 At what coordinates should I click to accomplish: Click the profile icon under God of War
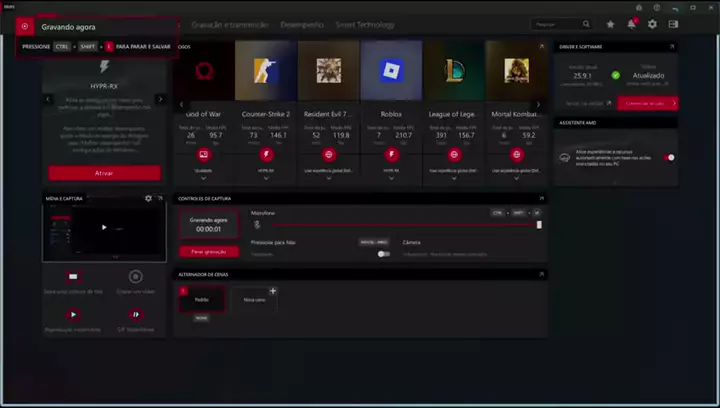click(203, 155)
